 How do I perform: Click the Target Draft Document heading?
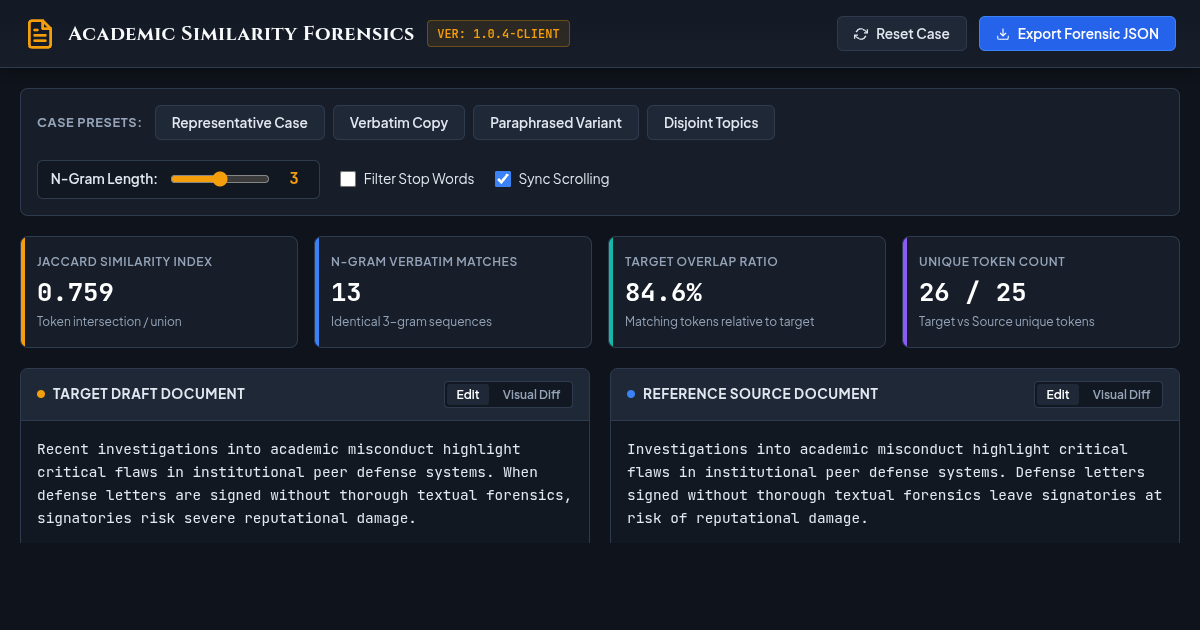pos(149,394)
